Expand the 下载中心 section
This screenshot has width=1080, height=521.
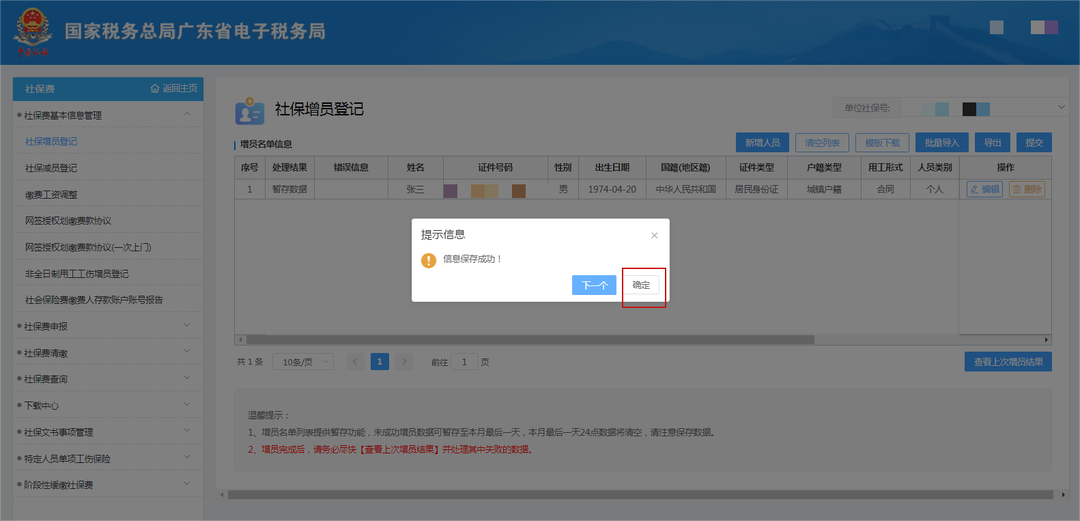(x=108, y=405)
